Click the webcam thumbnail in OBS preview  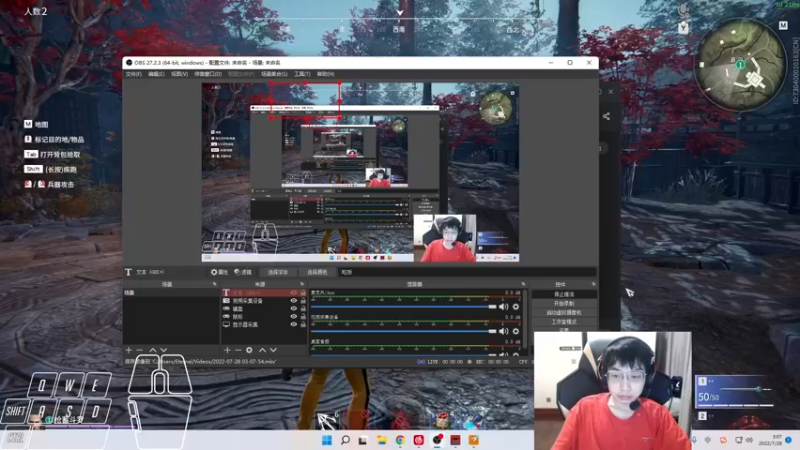tap(445, 238)
